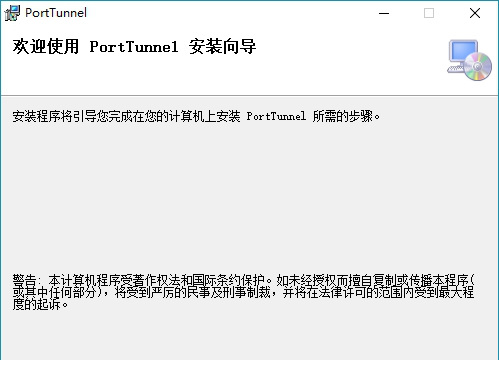The image size is (499, 374).
Task: Click the computer and CD setup graphic
Action: point(469,60)
